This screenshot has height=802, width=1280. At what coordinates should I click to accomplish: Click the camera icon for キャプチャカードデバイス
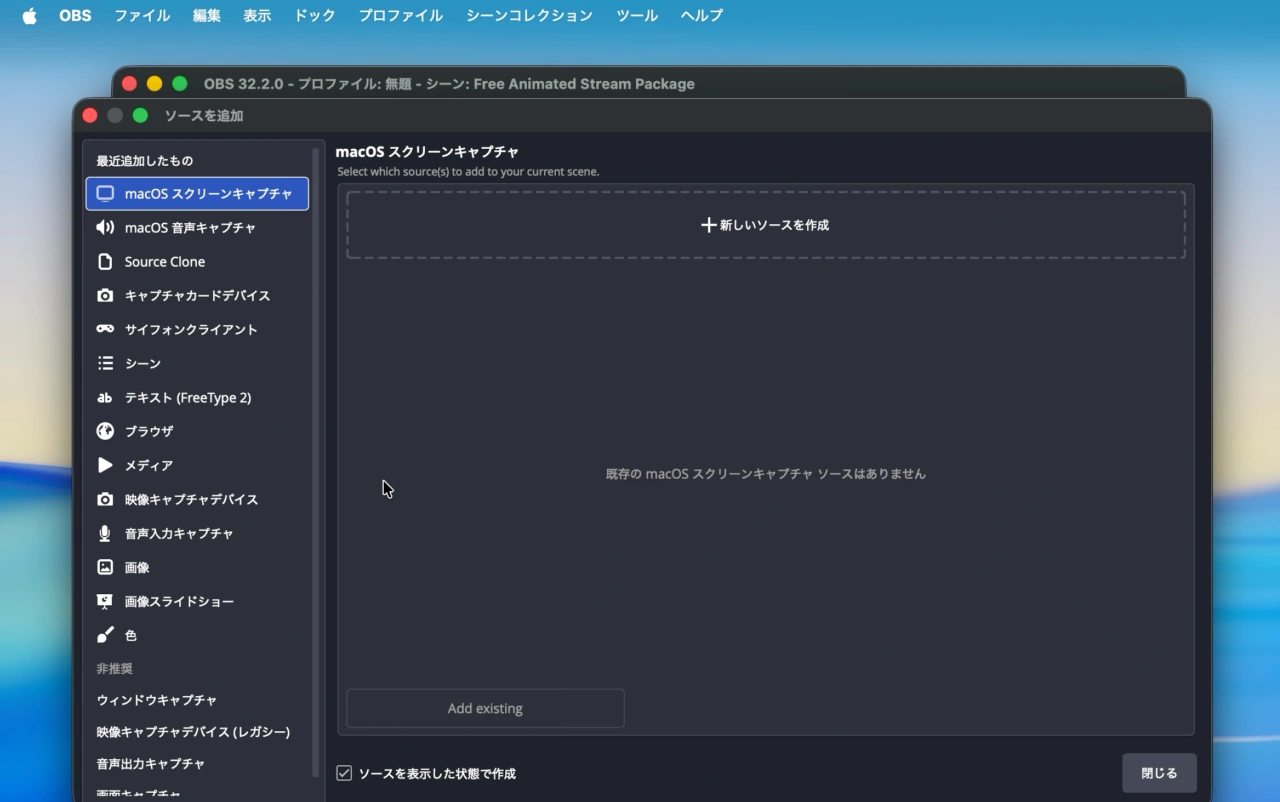(105, 296)
